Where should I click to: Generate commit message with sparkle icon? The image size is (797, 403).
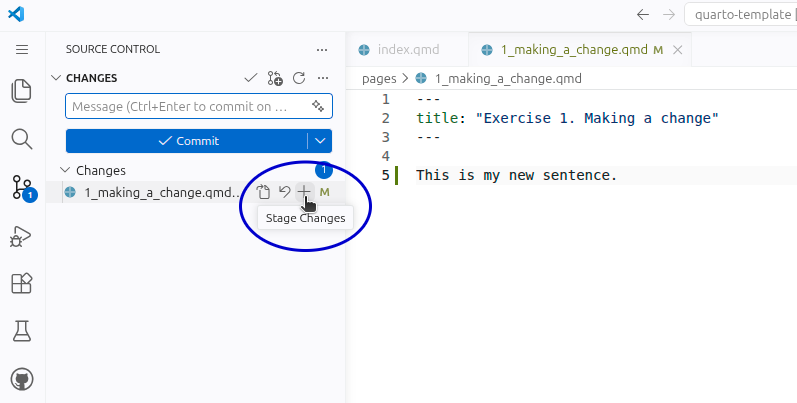click(x=318, y=106)
